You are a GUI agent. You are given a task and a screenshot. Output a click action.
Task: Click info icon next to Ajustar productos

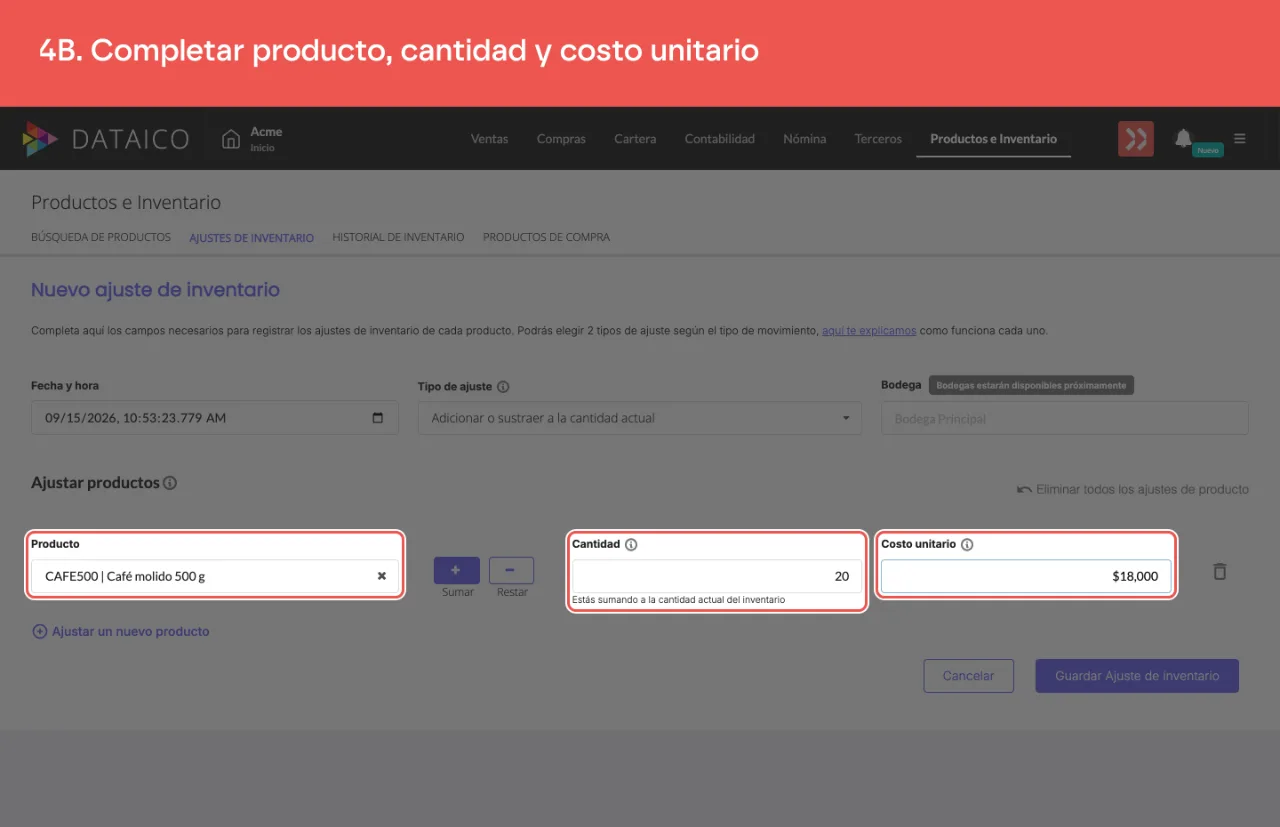(x=170, y=483)
